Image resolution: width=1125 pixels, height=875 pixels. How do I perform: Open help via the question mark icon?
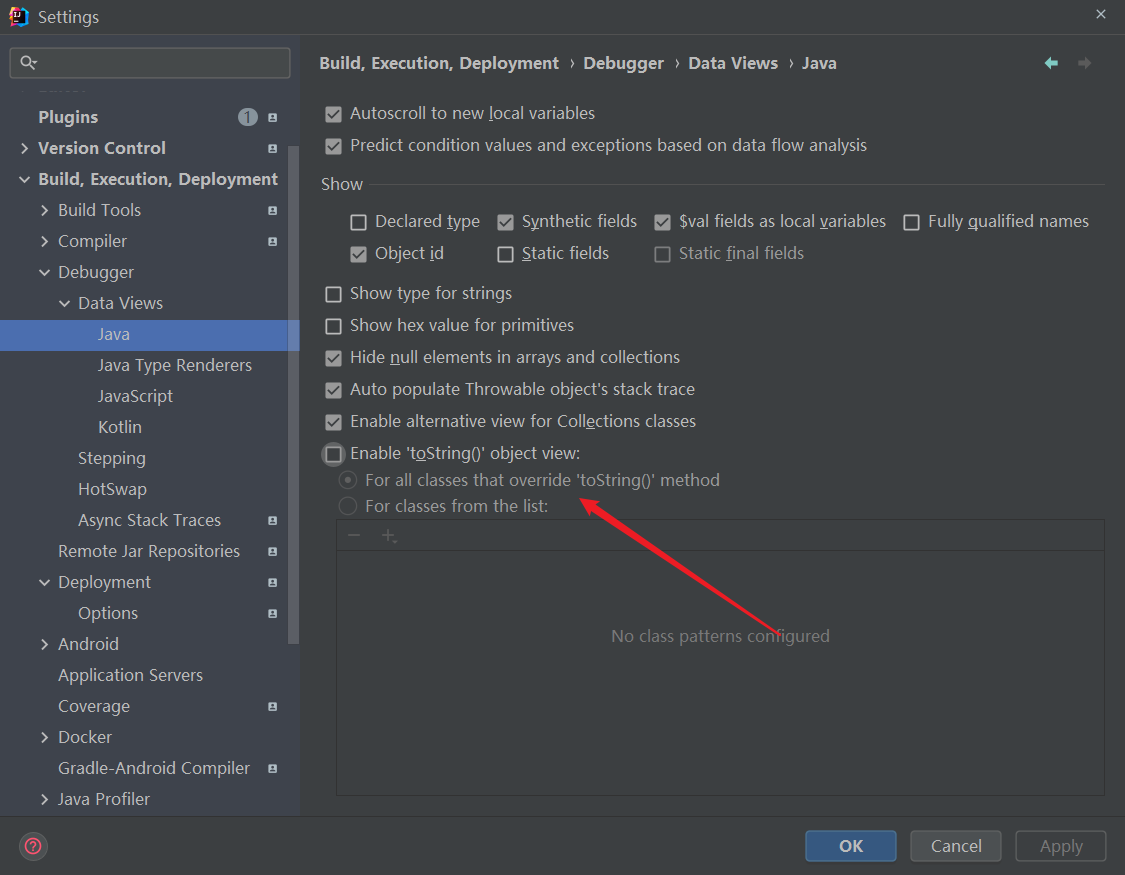[32, 846]
